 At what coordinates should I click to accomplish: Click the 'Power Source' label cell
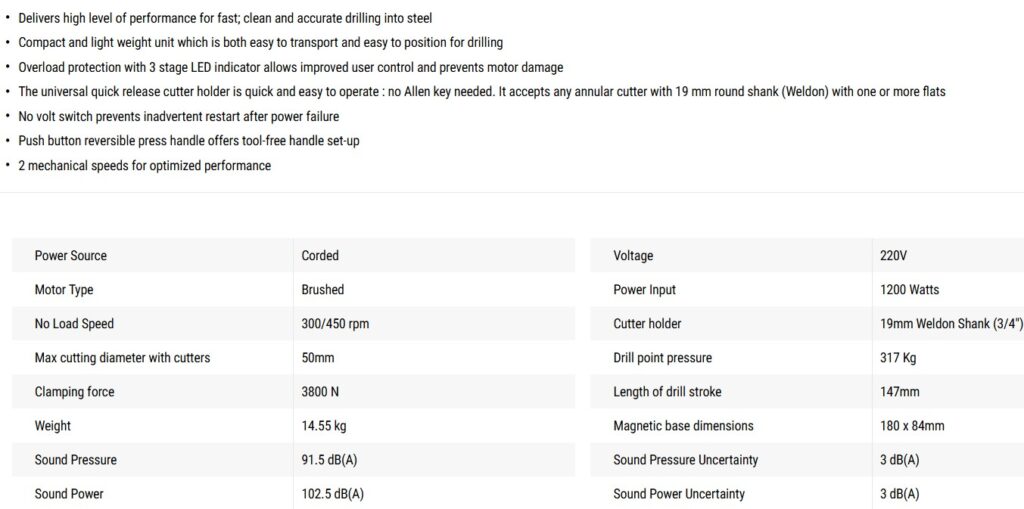(x=71, y=256)
